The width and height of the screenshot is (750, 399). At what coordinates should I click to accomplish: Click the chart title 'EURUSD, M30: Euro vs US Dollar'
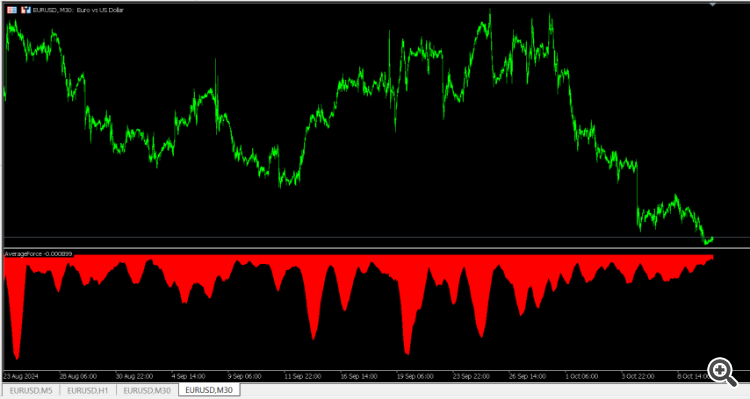click(x=78, y=10)
